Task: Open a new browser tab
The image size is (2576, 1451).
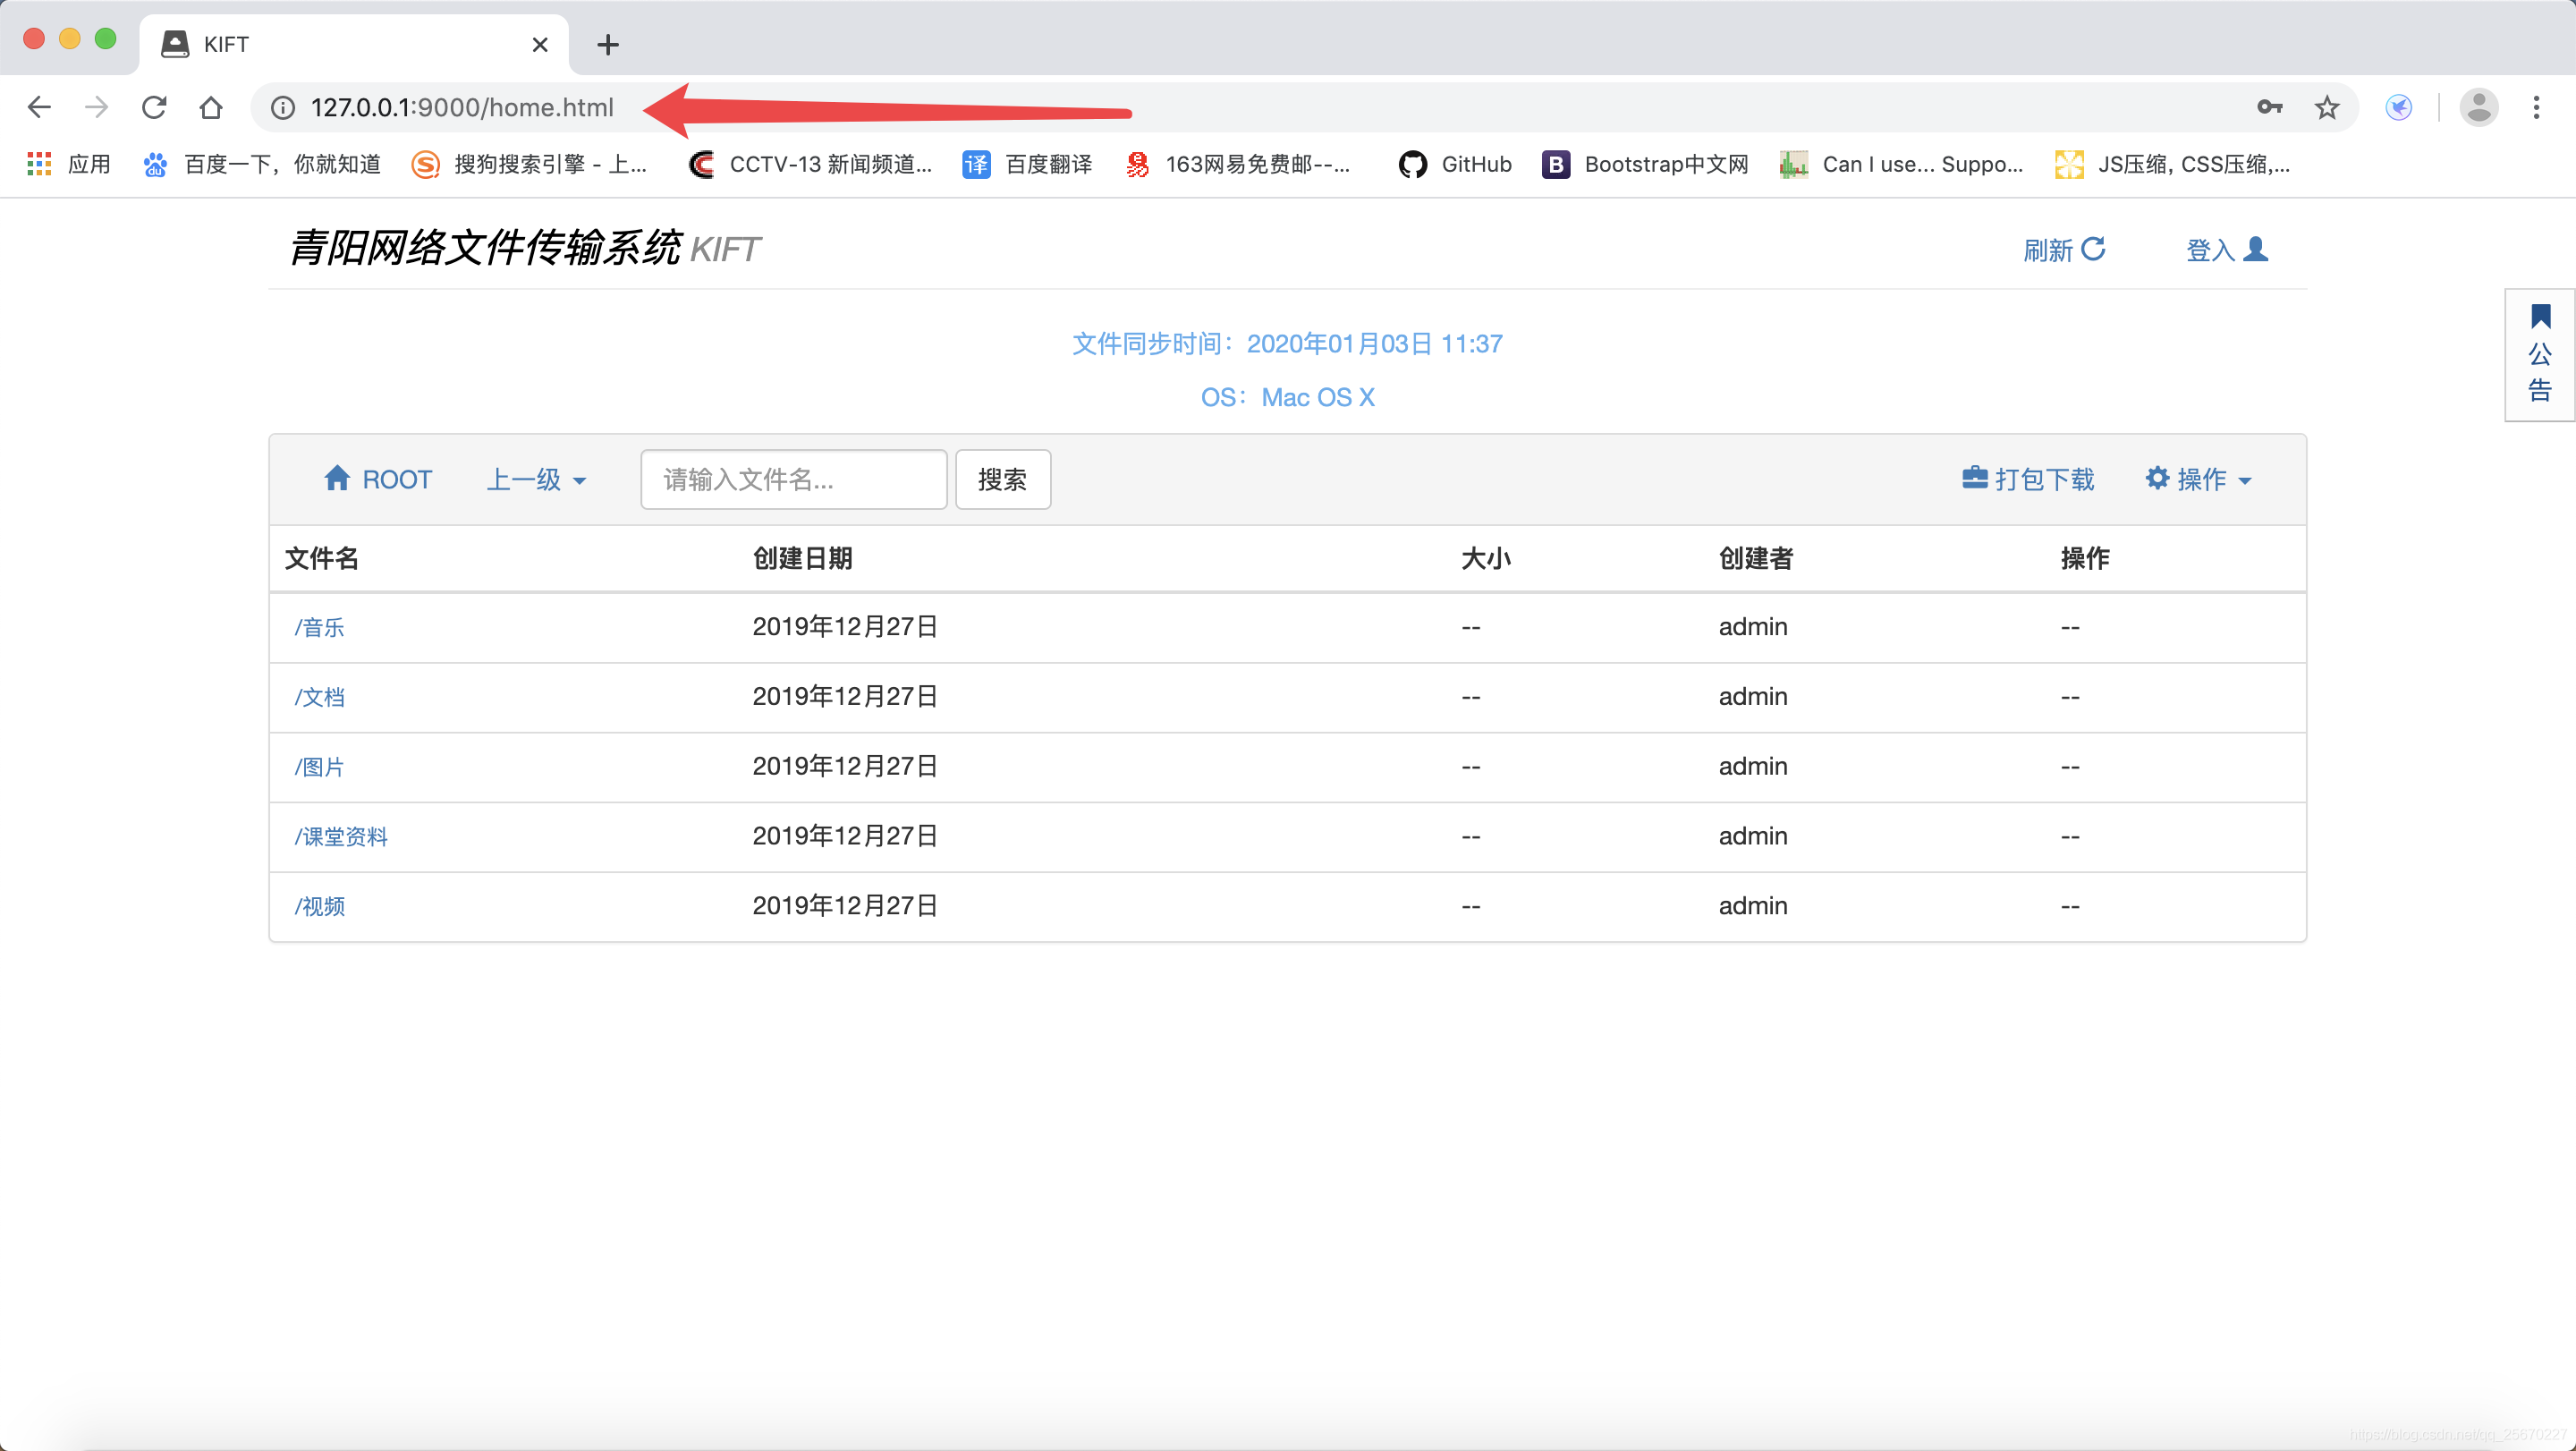Action: click(x=607, y=44)
